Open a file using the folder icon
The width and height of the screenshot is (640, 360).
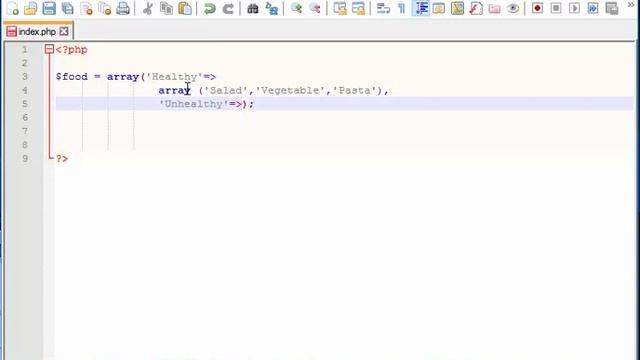coord(31,8)
